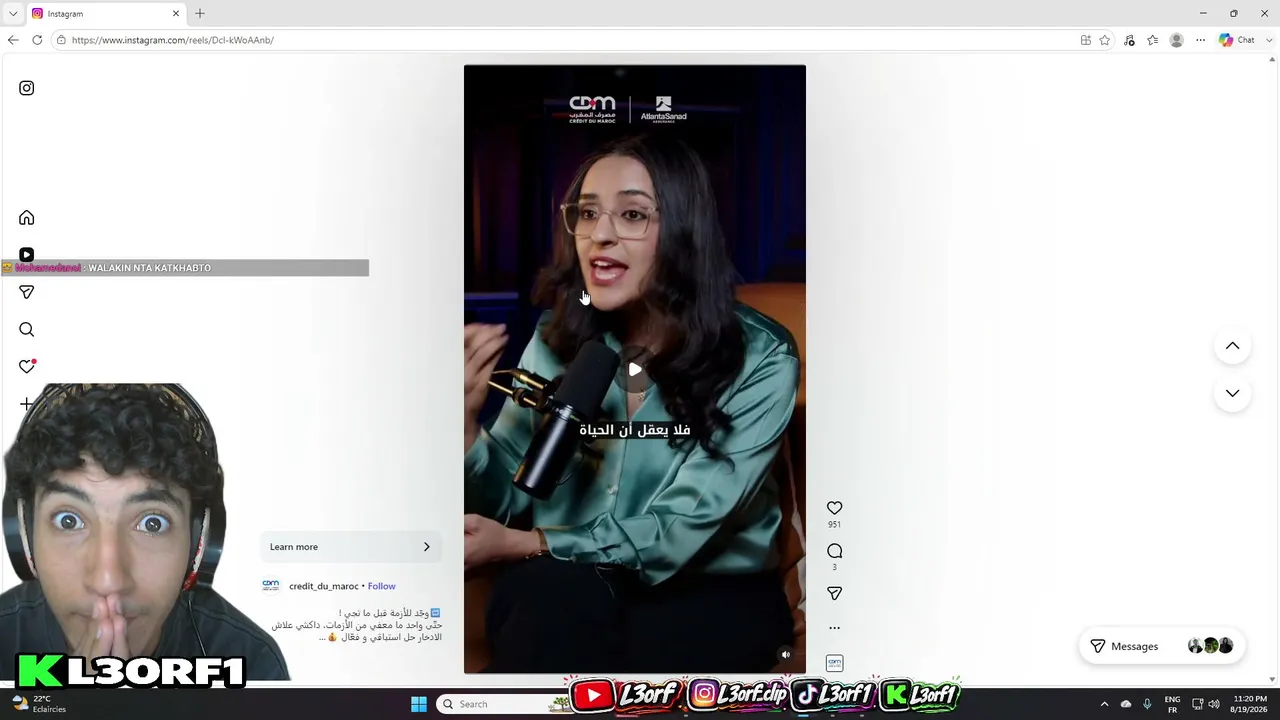Open the taskbar clock and date
This screenshot has height=720, width=1280.
point(1250,704)
